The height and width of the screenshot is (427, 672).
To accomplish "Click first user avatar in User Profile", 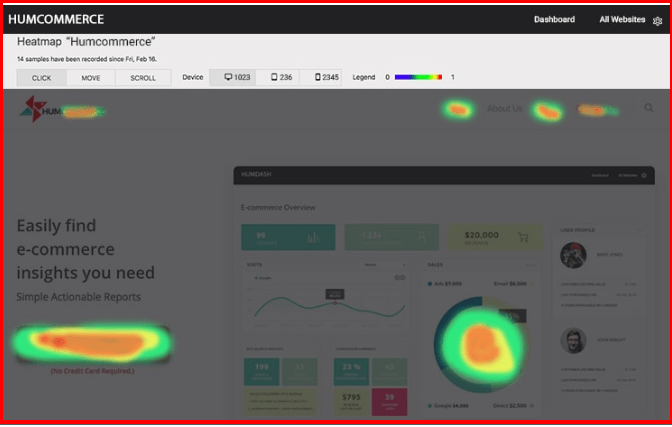I will (574, 256).
